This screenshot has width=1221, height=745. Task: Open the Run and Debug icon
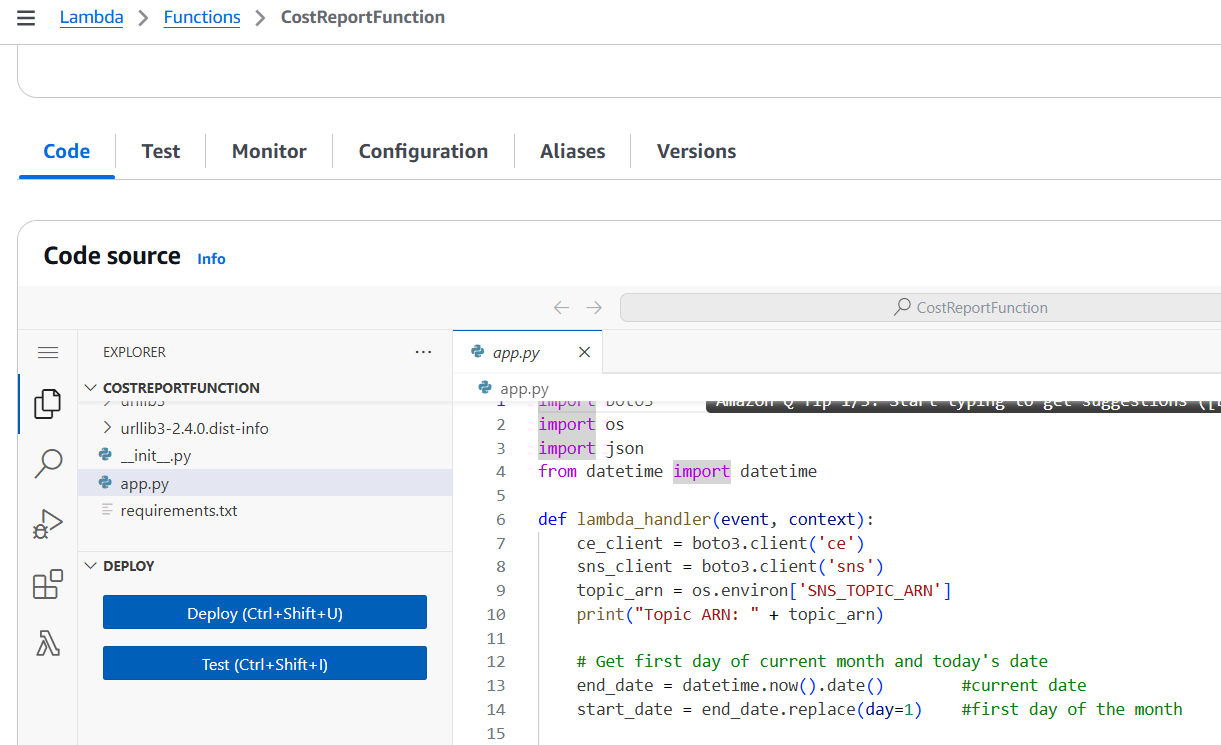click(x=48, y=524)
